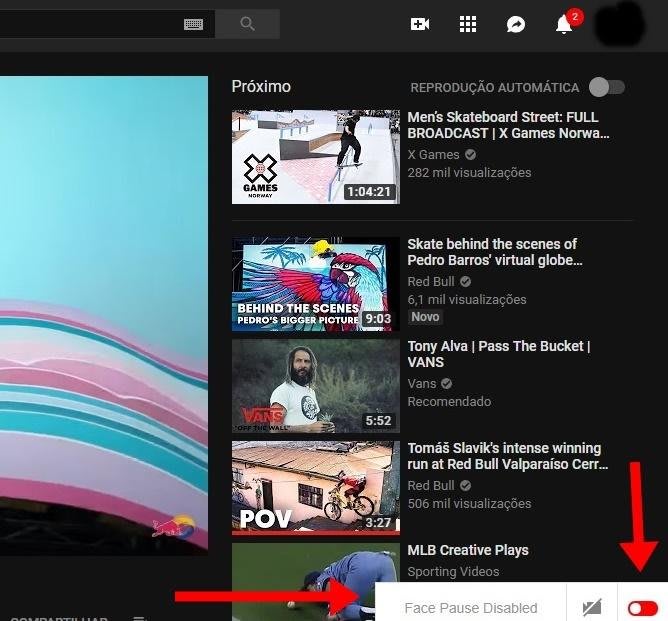Click the MLB Creative Plays title
Viewport: 668px width, 621px height.
pos(468,550)
